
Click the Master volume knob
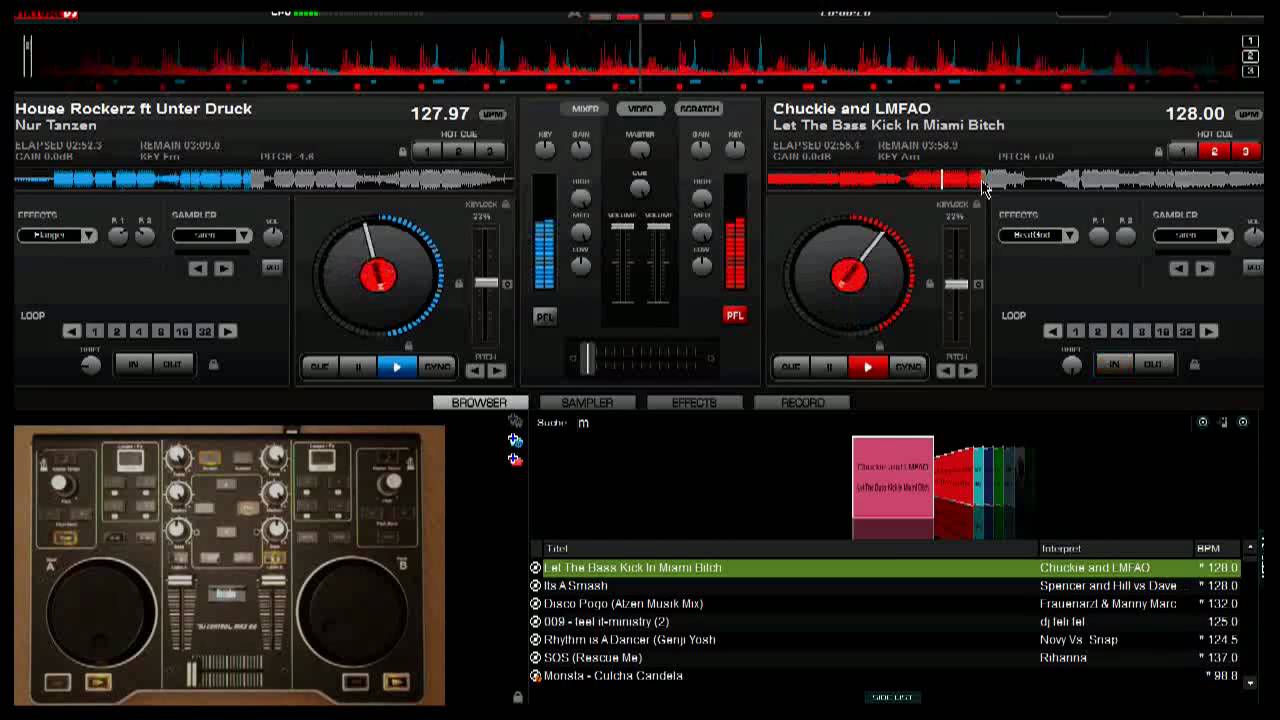point(640,150)
